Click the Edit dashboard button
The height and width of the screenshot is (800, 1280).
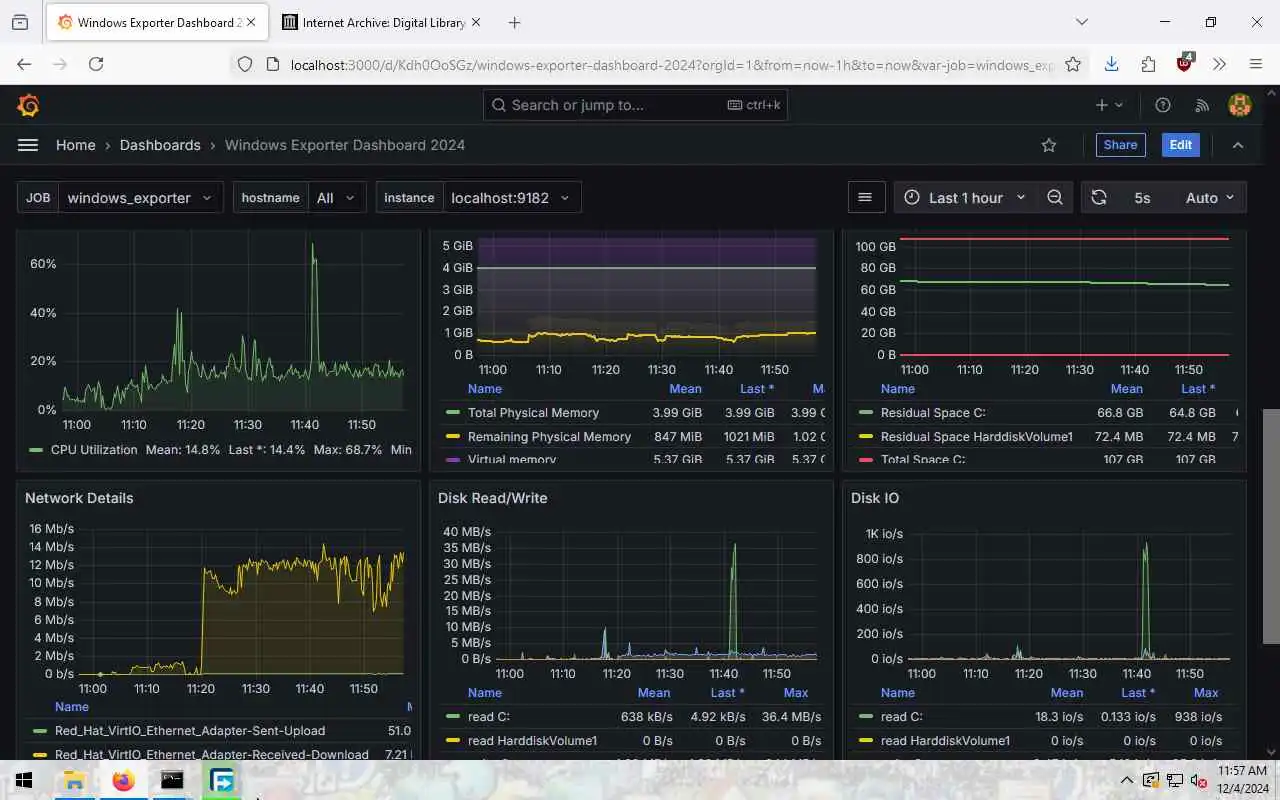[x=1181, y=145]
